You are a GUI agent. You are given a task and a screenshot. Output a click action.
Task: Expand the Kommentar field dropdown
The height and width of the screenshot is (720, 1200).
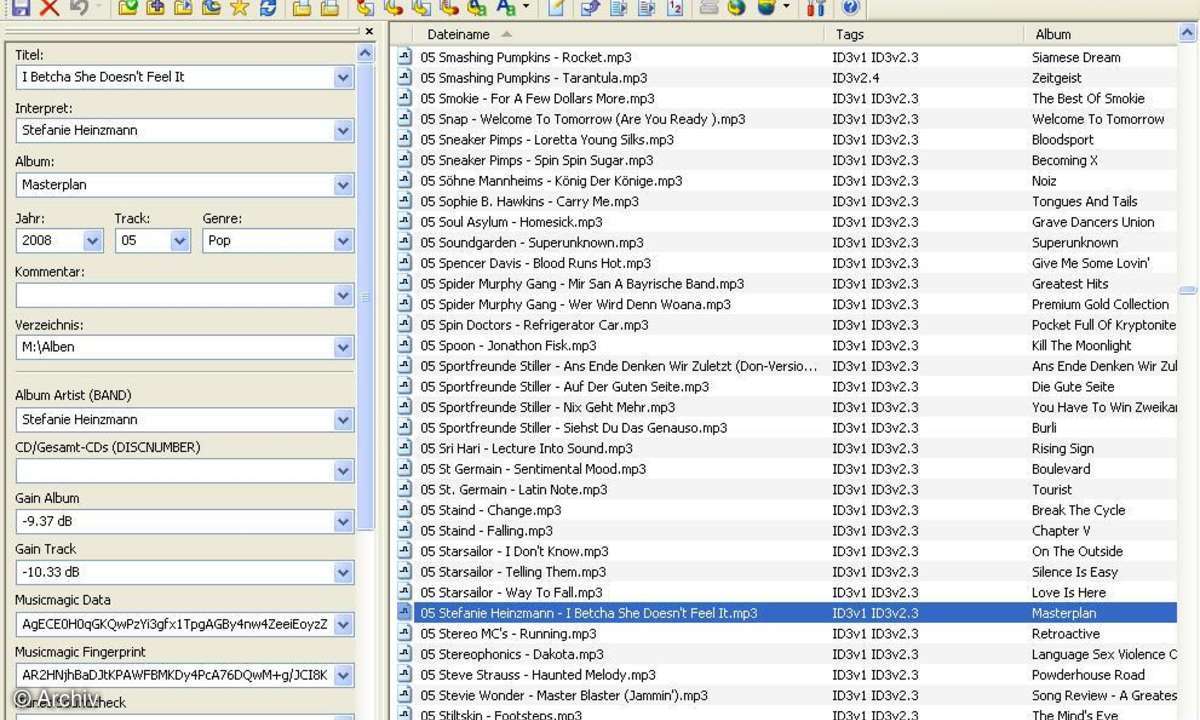(x=343, y=295)
